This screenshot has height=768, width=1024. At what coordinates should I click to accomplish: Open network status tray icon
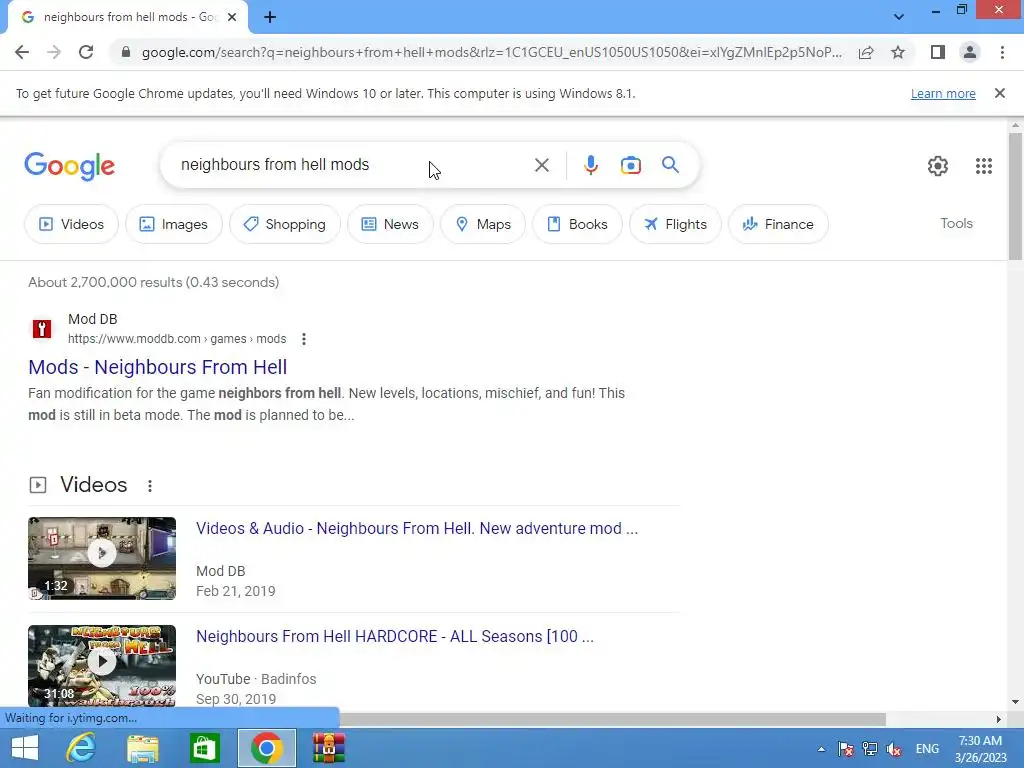tap(869, 749)
